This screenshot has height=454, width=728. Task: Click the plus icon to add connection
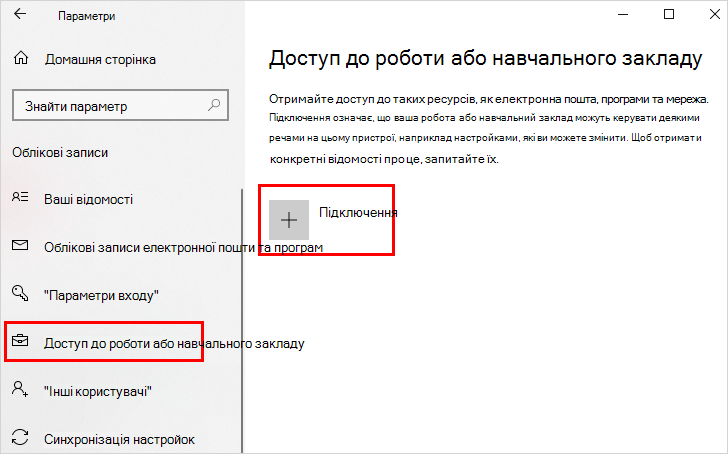pos(289,220)
